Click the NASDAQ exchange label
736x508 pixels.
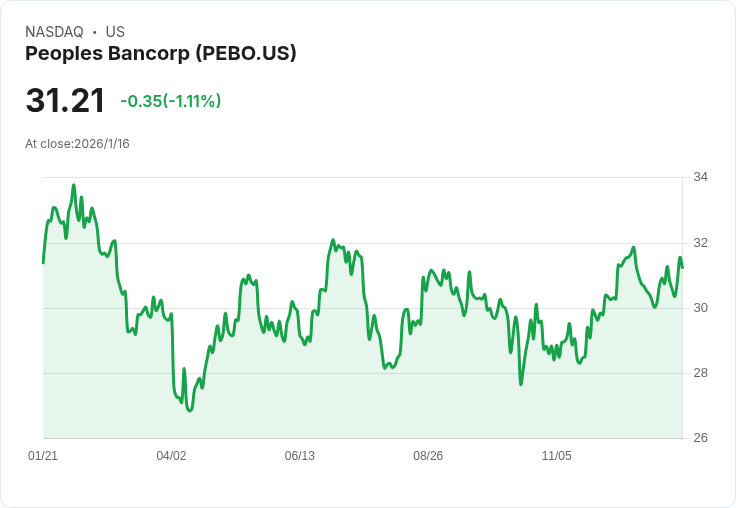[x=54, y=32]
